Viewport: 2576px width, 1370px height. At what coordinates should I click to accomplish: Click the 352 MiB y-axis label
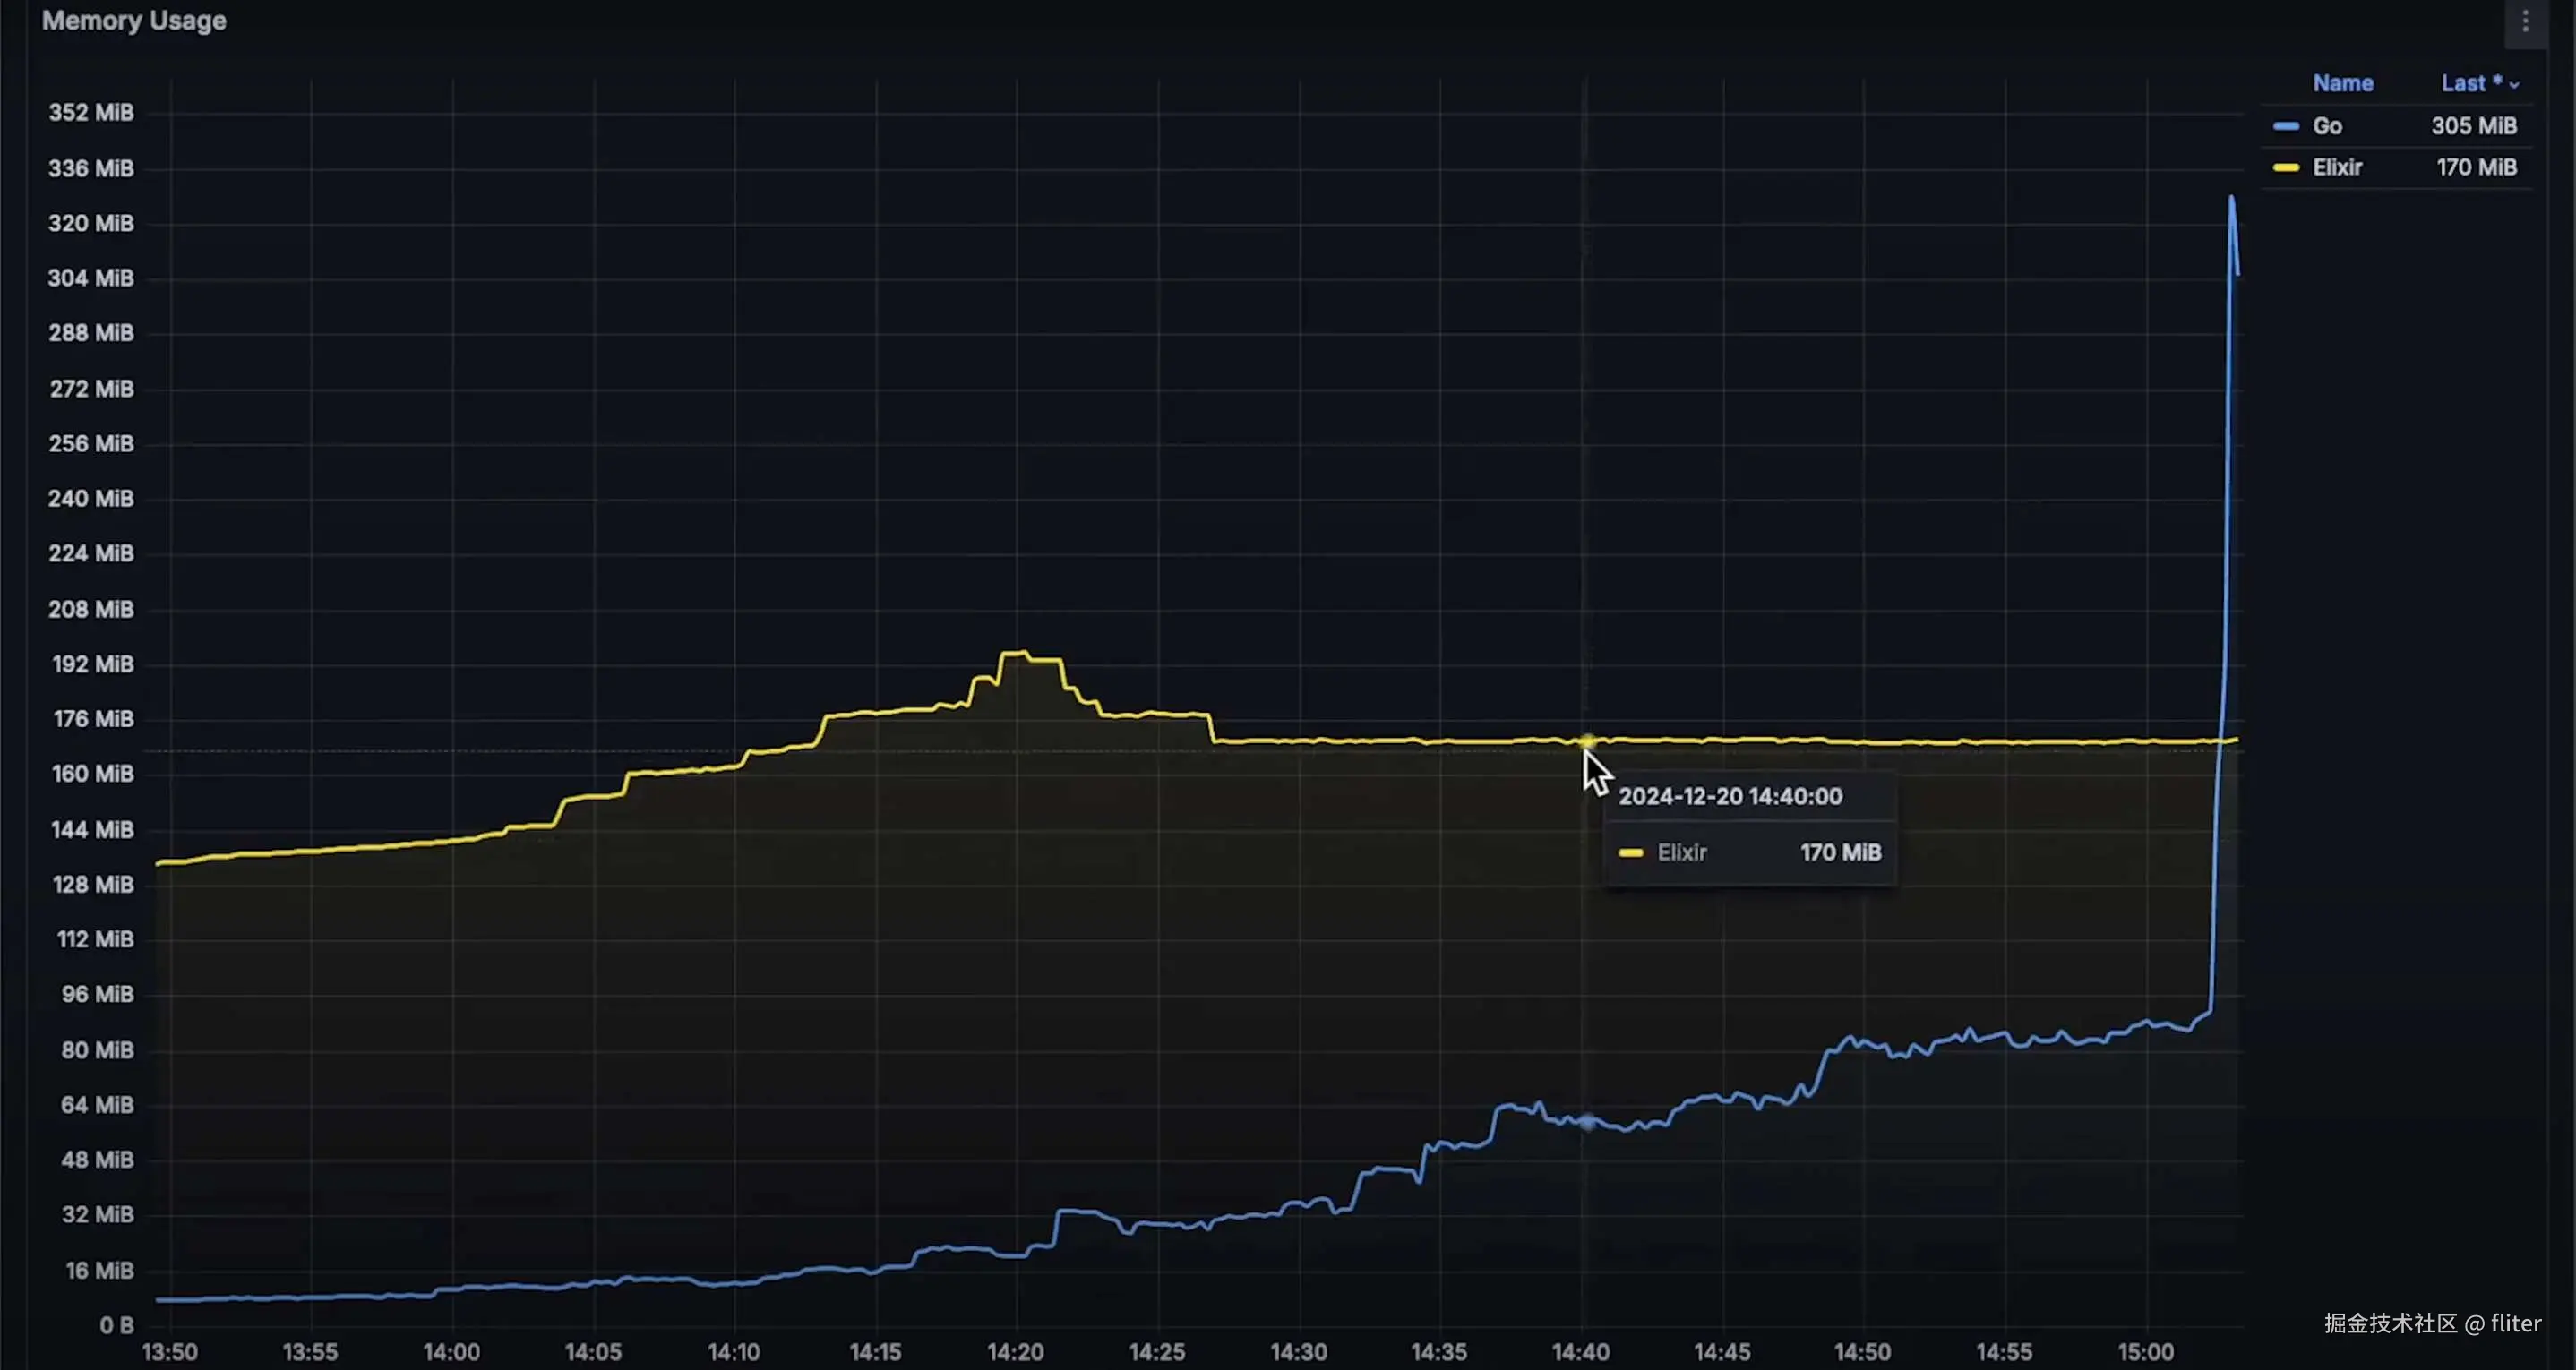[91, 113]
